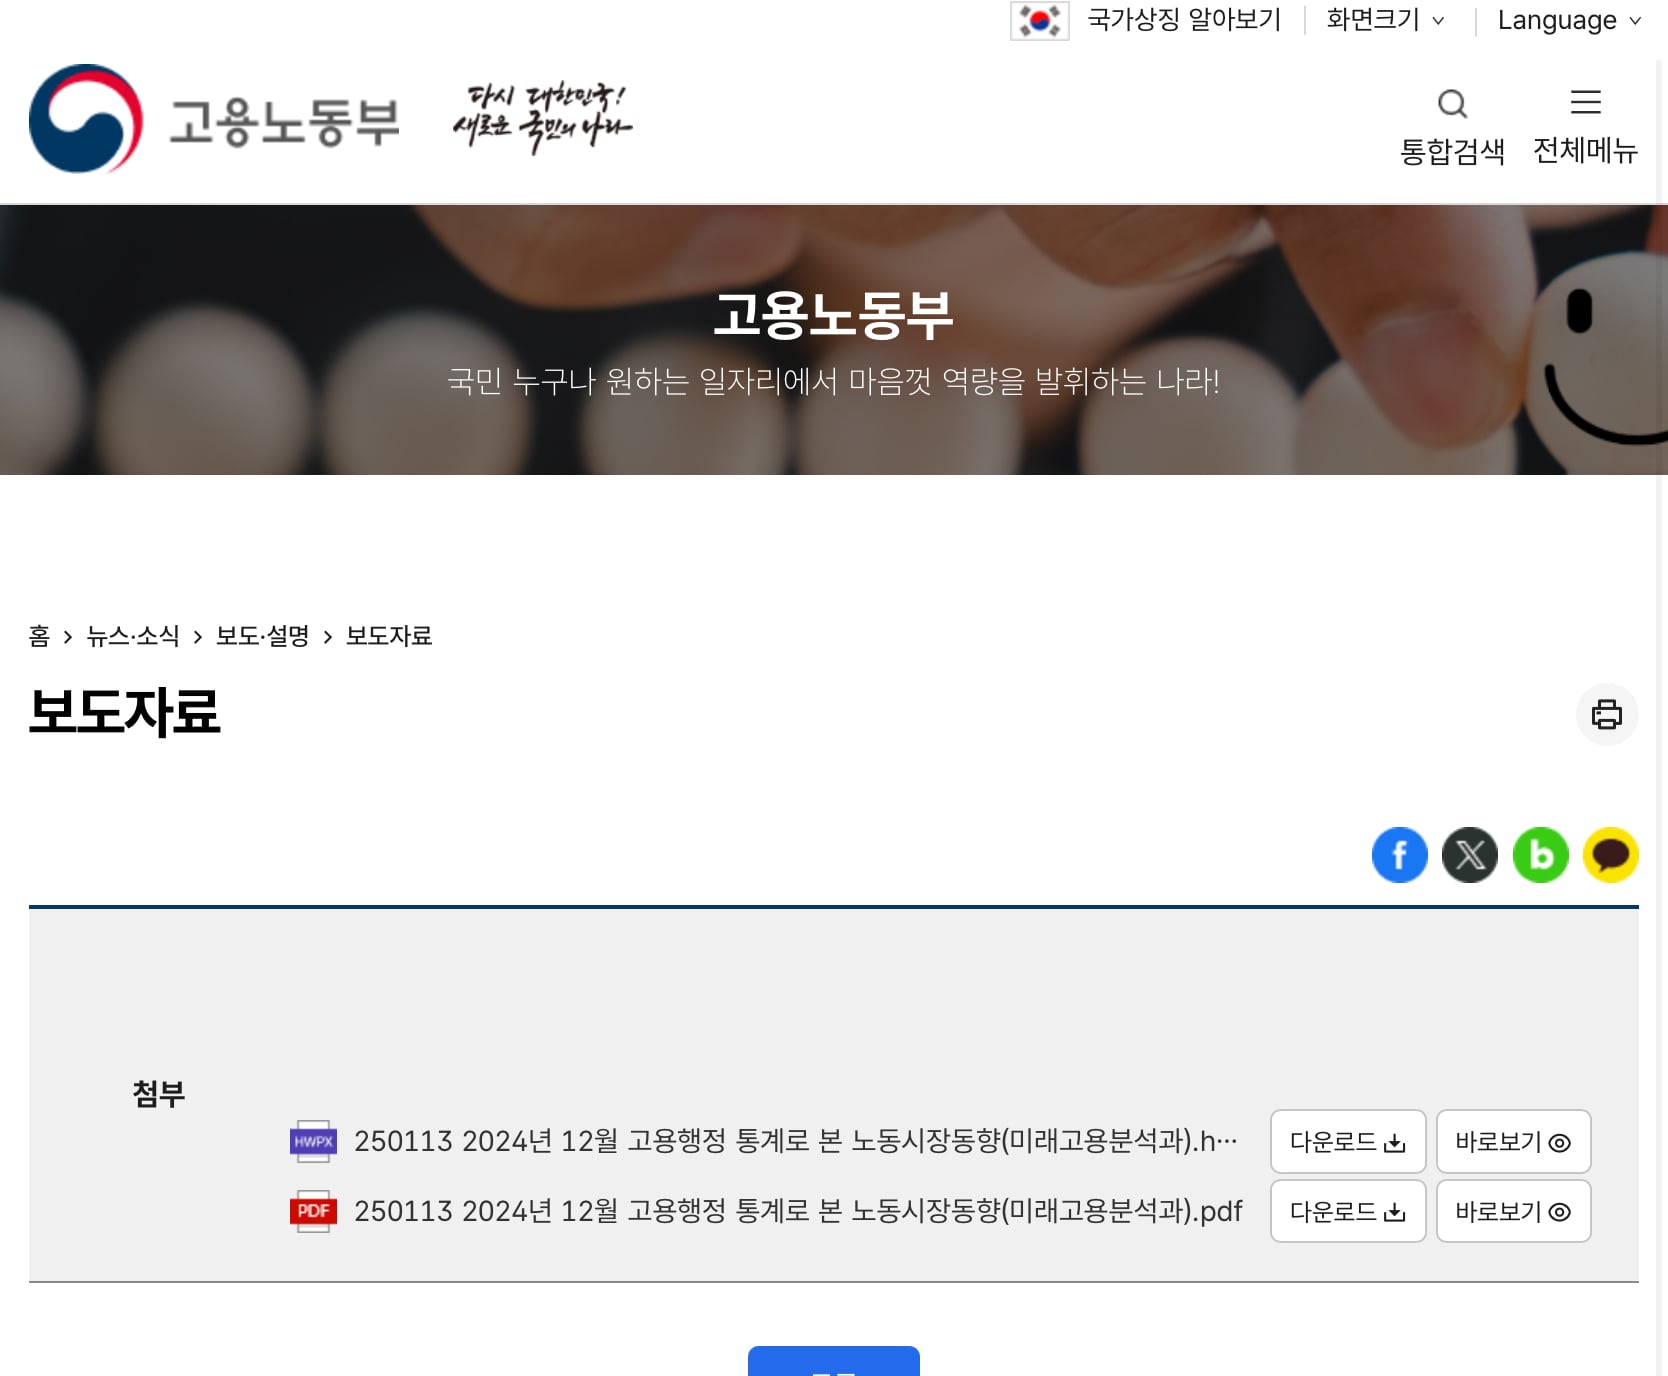Open the Language dropdown

pyautogui.click(x=1569, y=20)
